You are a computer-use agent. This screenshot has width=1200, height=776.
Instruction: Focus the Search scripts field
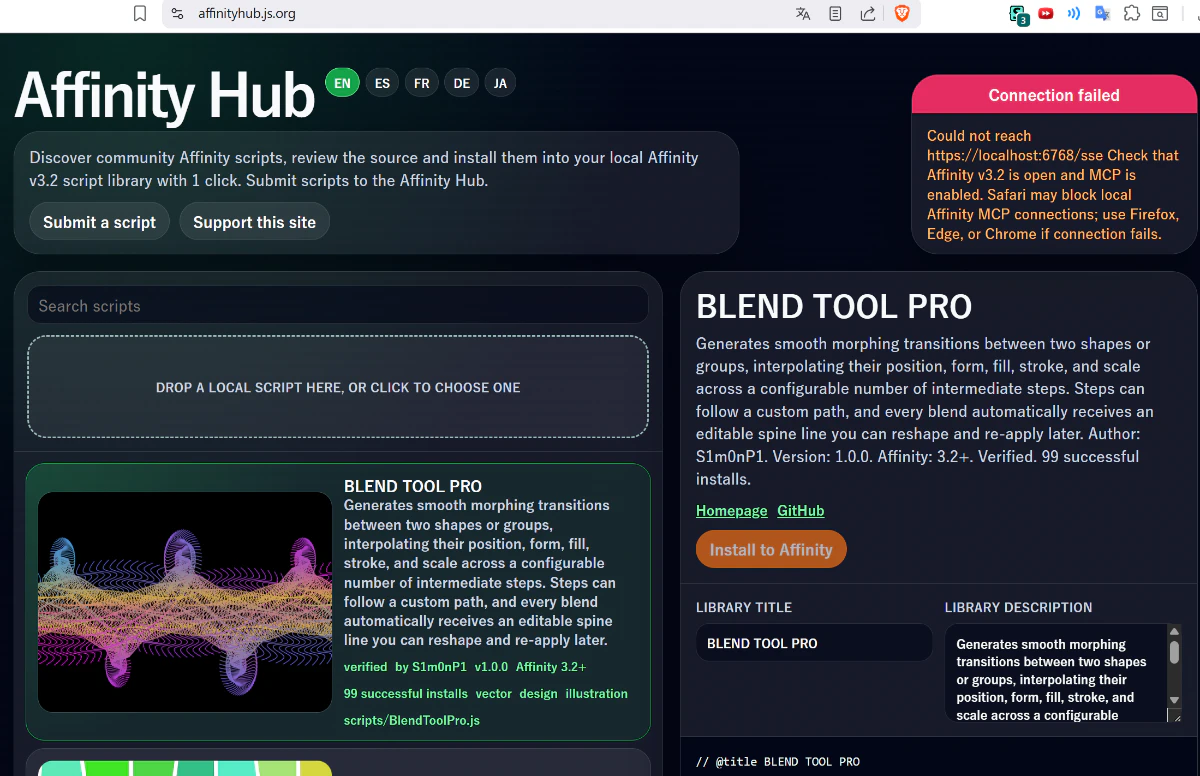pyautogui.click(x=337, y=306)
